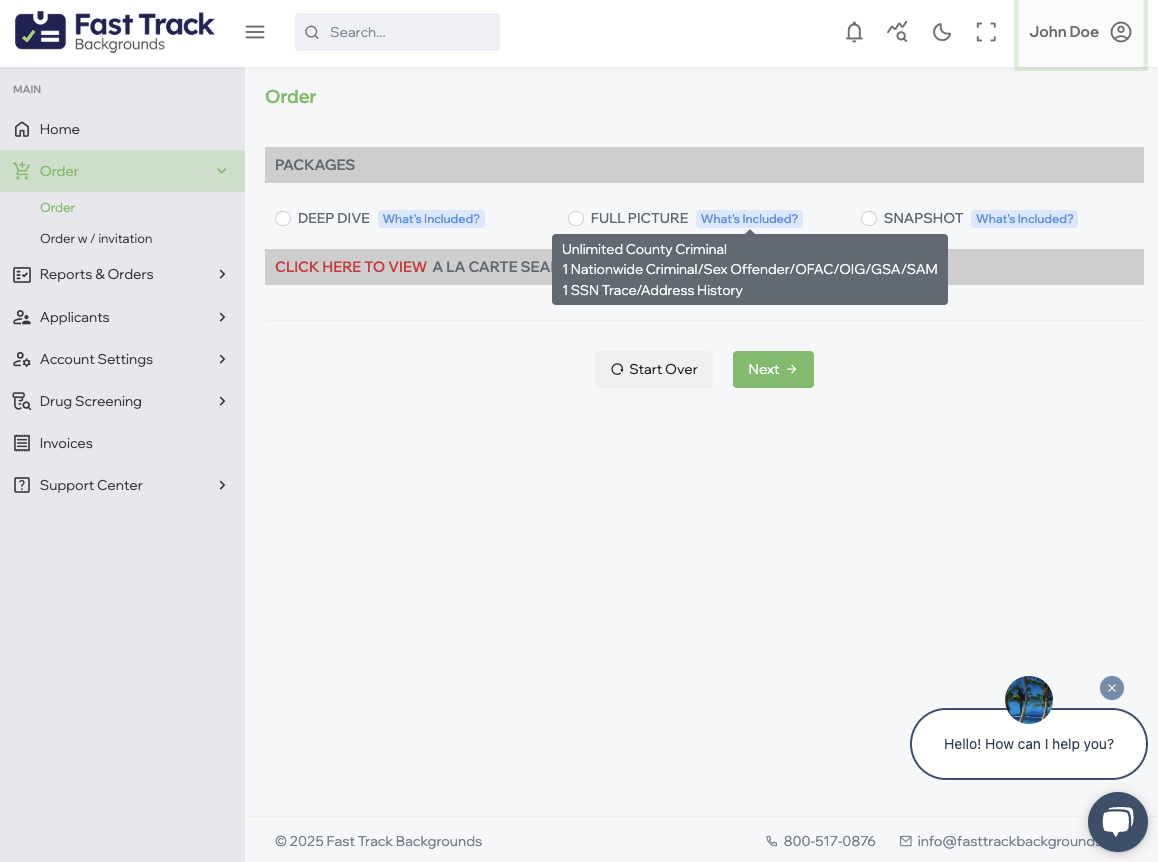Expand the Reports & Orders menu
The height and width of the screenshot is (862, 1158).
pos(122,274)
